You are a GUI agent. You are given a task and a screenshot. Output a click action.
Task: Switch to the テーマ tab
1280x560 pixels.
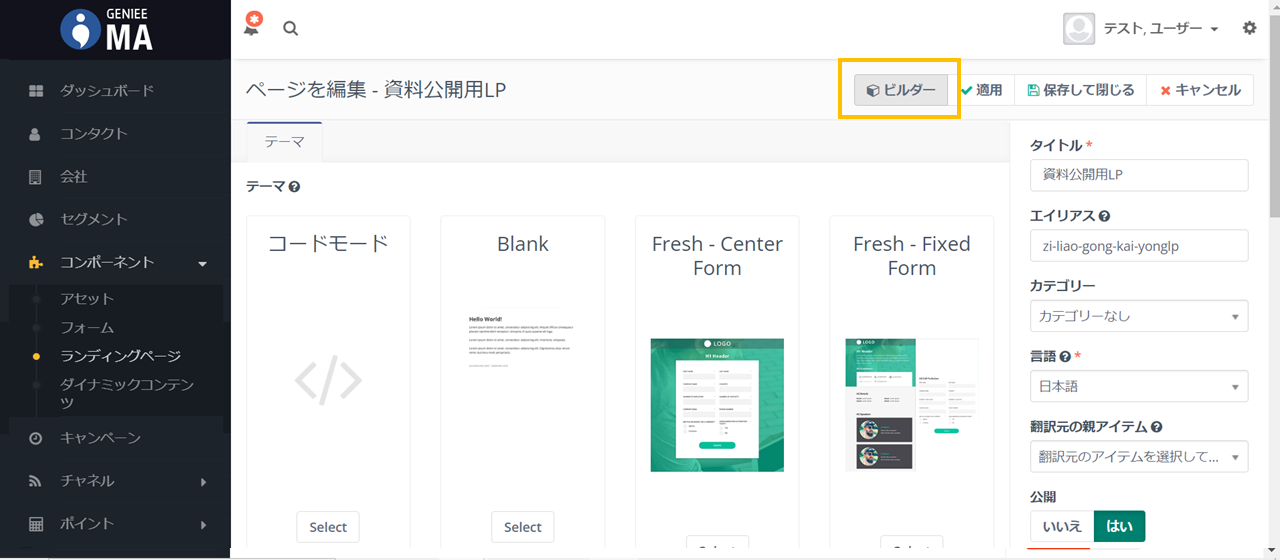(284, 142)
